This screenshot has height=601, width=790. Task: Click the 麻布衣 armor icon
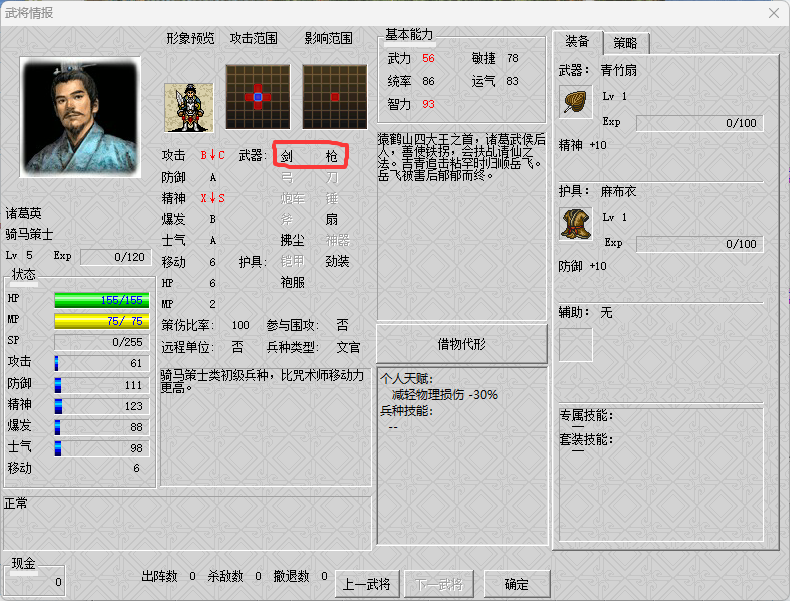point(575,223)
